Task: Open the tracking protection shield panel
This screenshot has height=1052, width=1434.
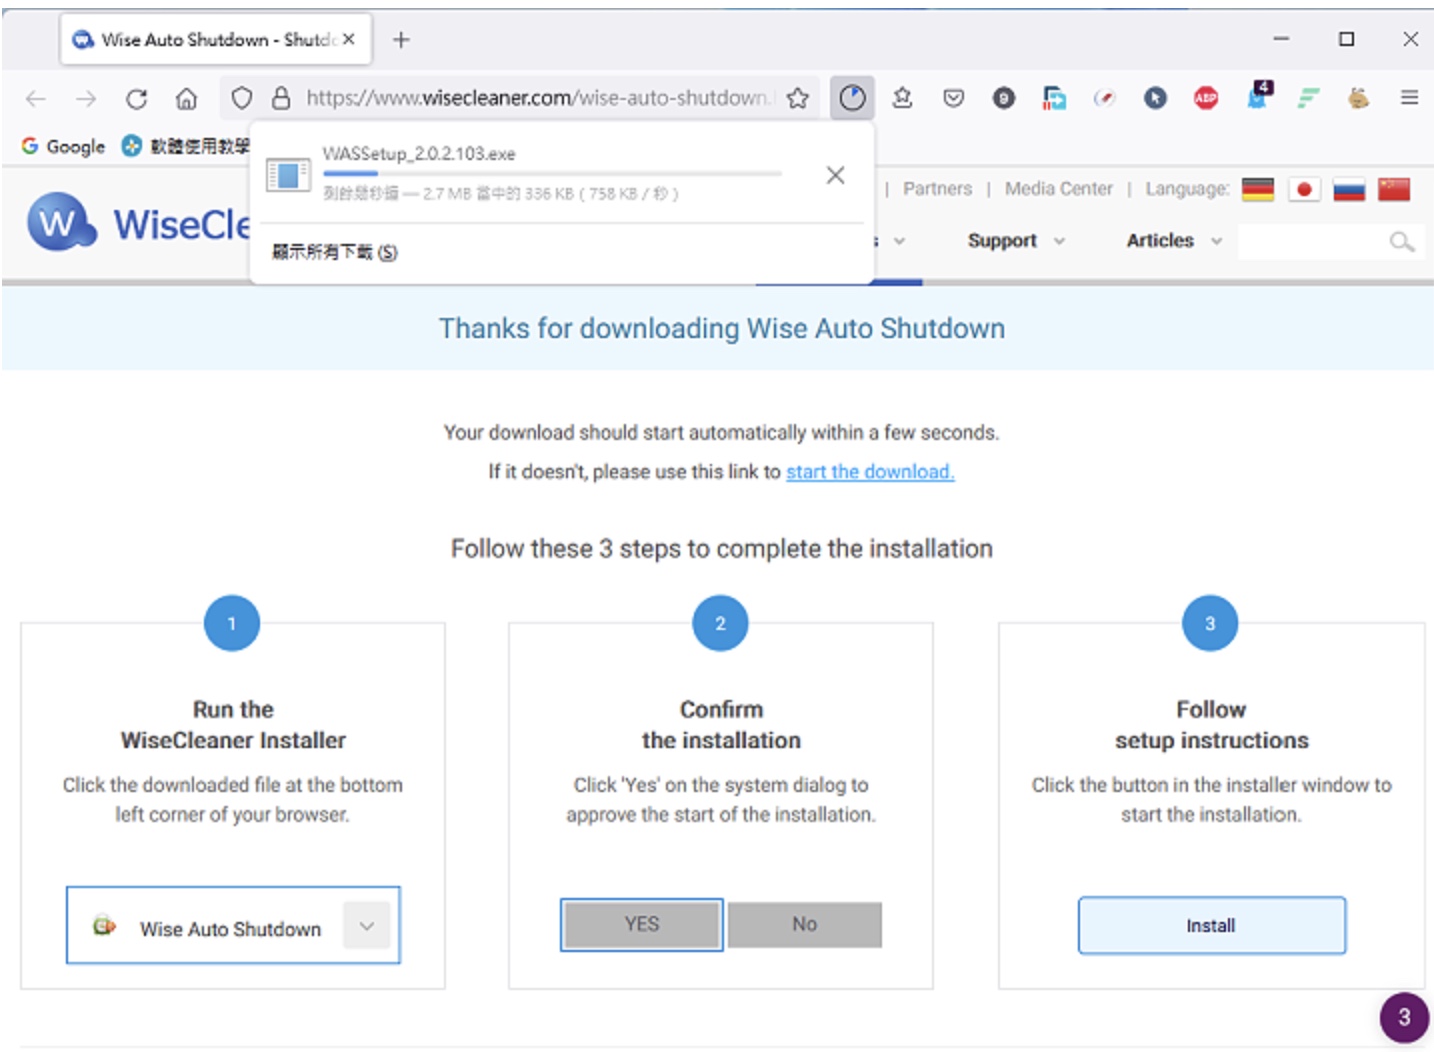Action: (241, 98)
